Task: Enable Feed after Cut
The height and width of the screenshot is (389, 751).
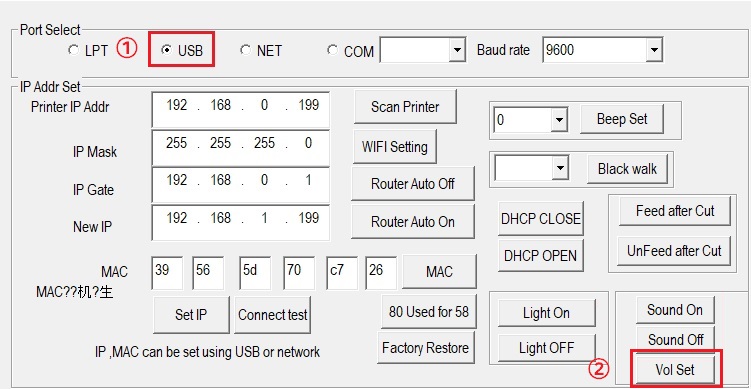Action: [x=675, y=211]
